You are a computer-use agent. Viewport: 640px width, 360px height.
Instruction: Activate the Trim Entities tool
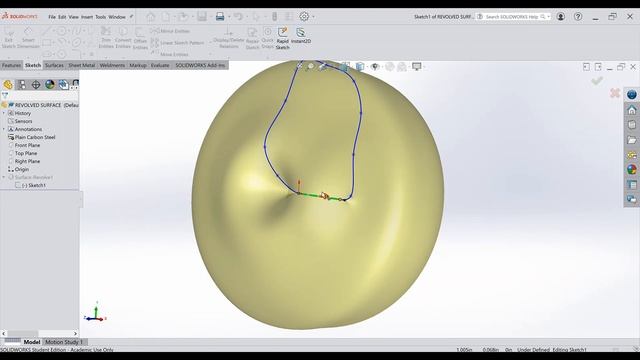pyautogui.click(x=106, y=38)
